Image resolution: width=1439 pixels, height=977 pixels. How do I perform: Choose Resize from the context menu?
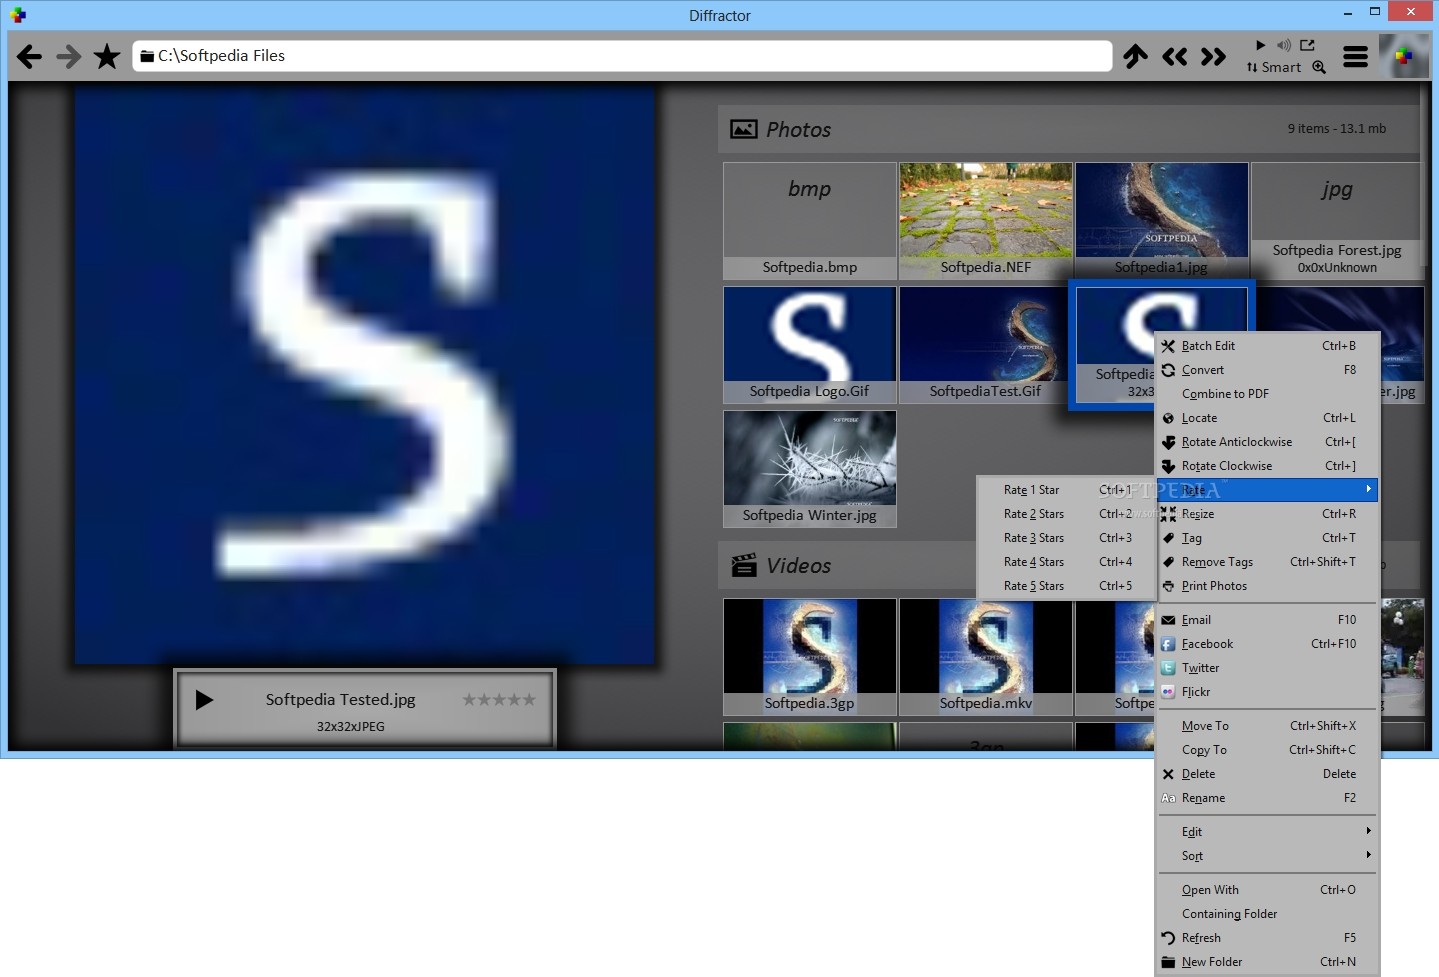click(x=1267, y=514)
